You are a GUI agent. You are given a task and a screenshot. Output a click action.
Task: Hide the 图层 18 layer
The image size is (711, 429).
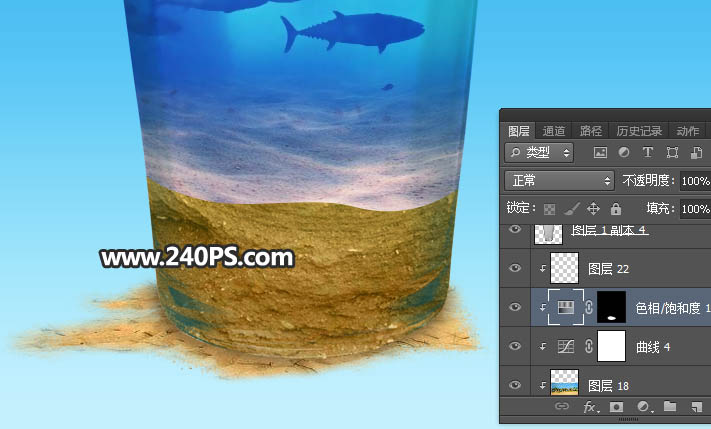coord(515,385)
